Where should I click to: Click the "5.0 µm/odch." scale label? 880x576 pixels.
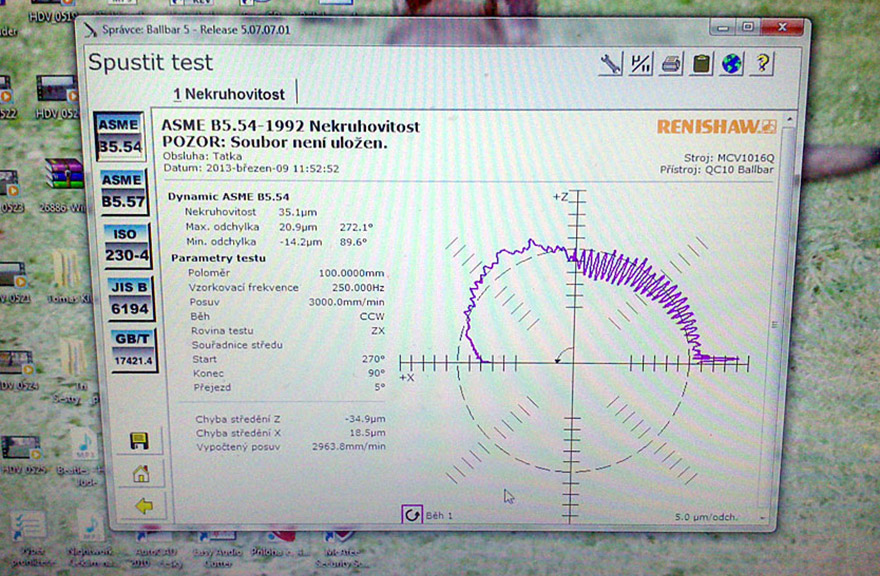coord(706,517)
